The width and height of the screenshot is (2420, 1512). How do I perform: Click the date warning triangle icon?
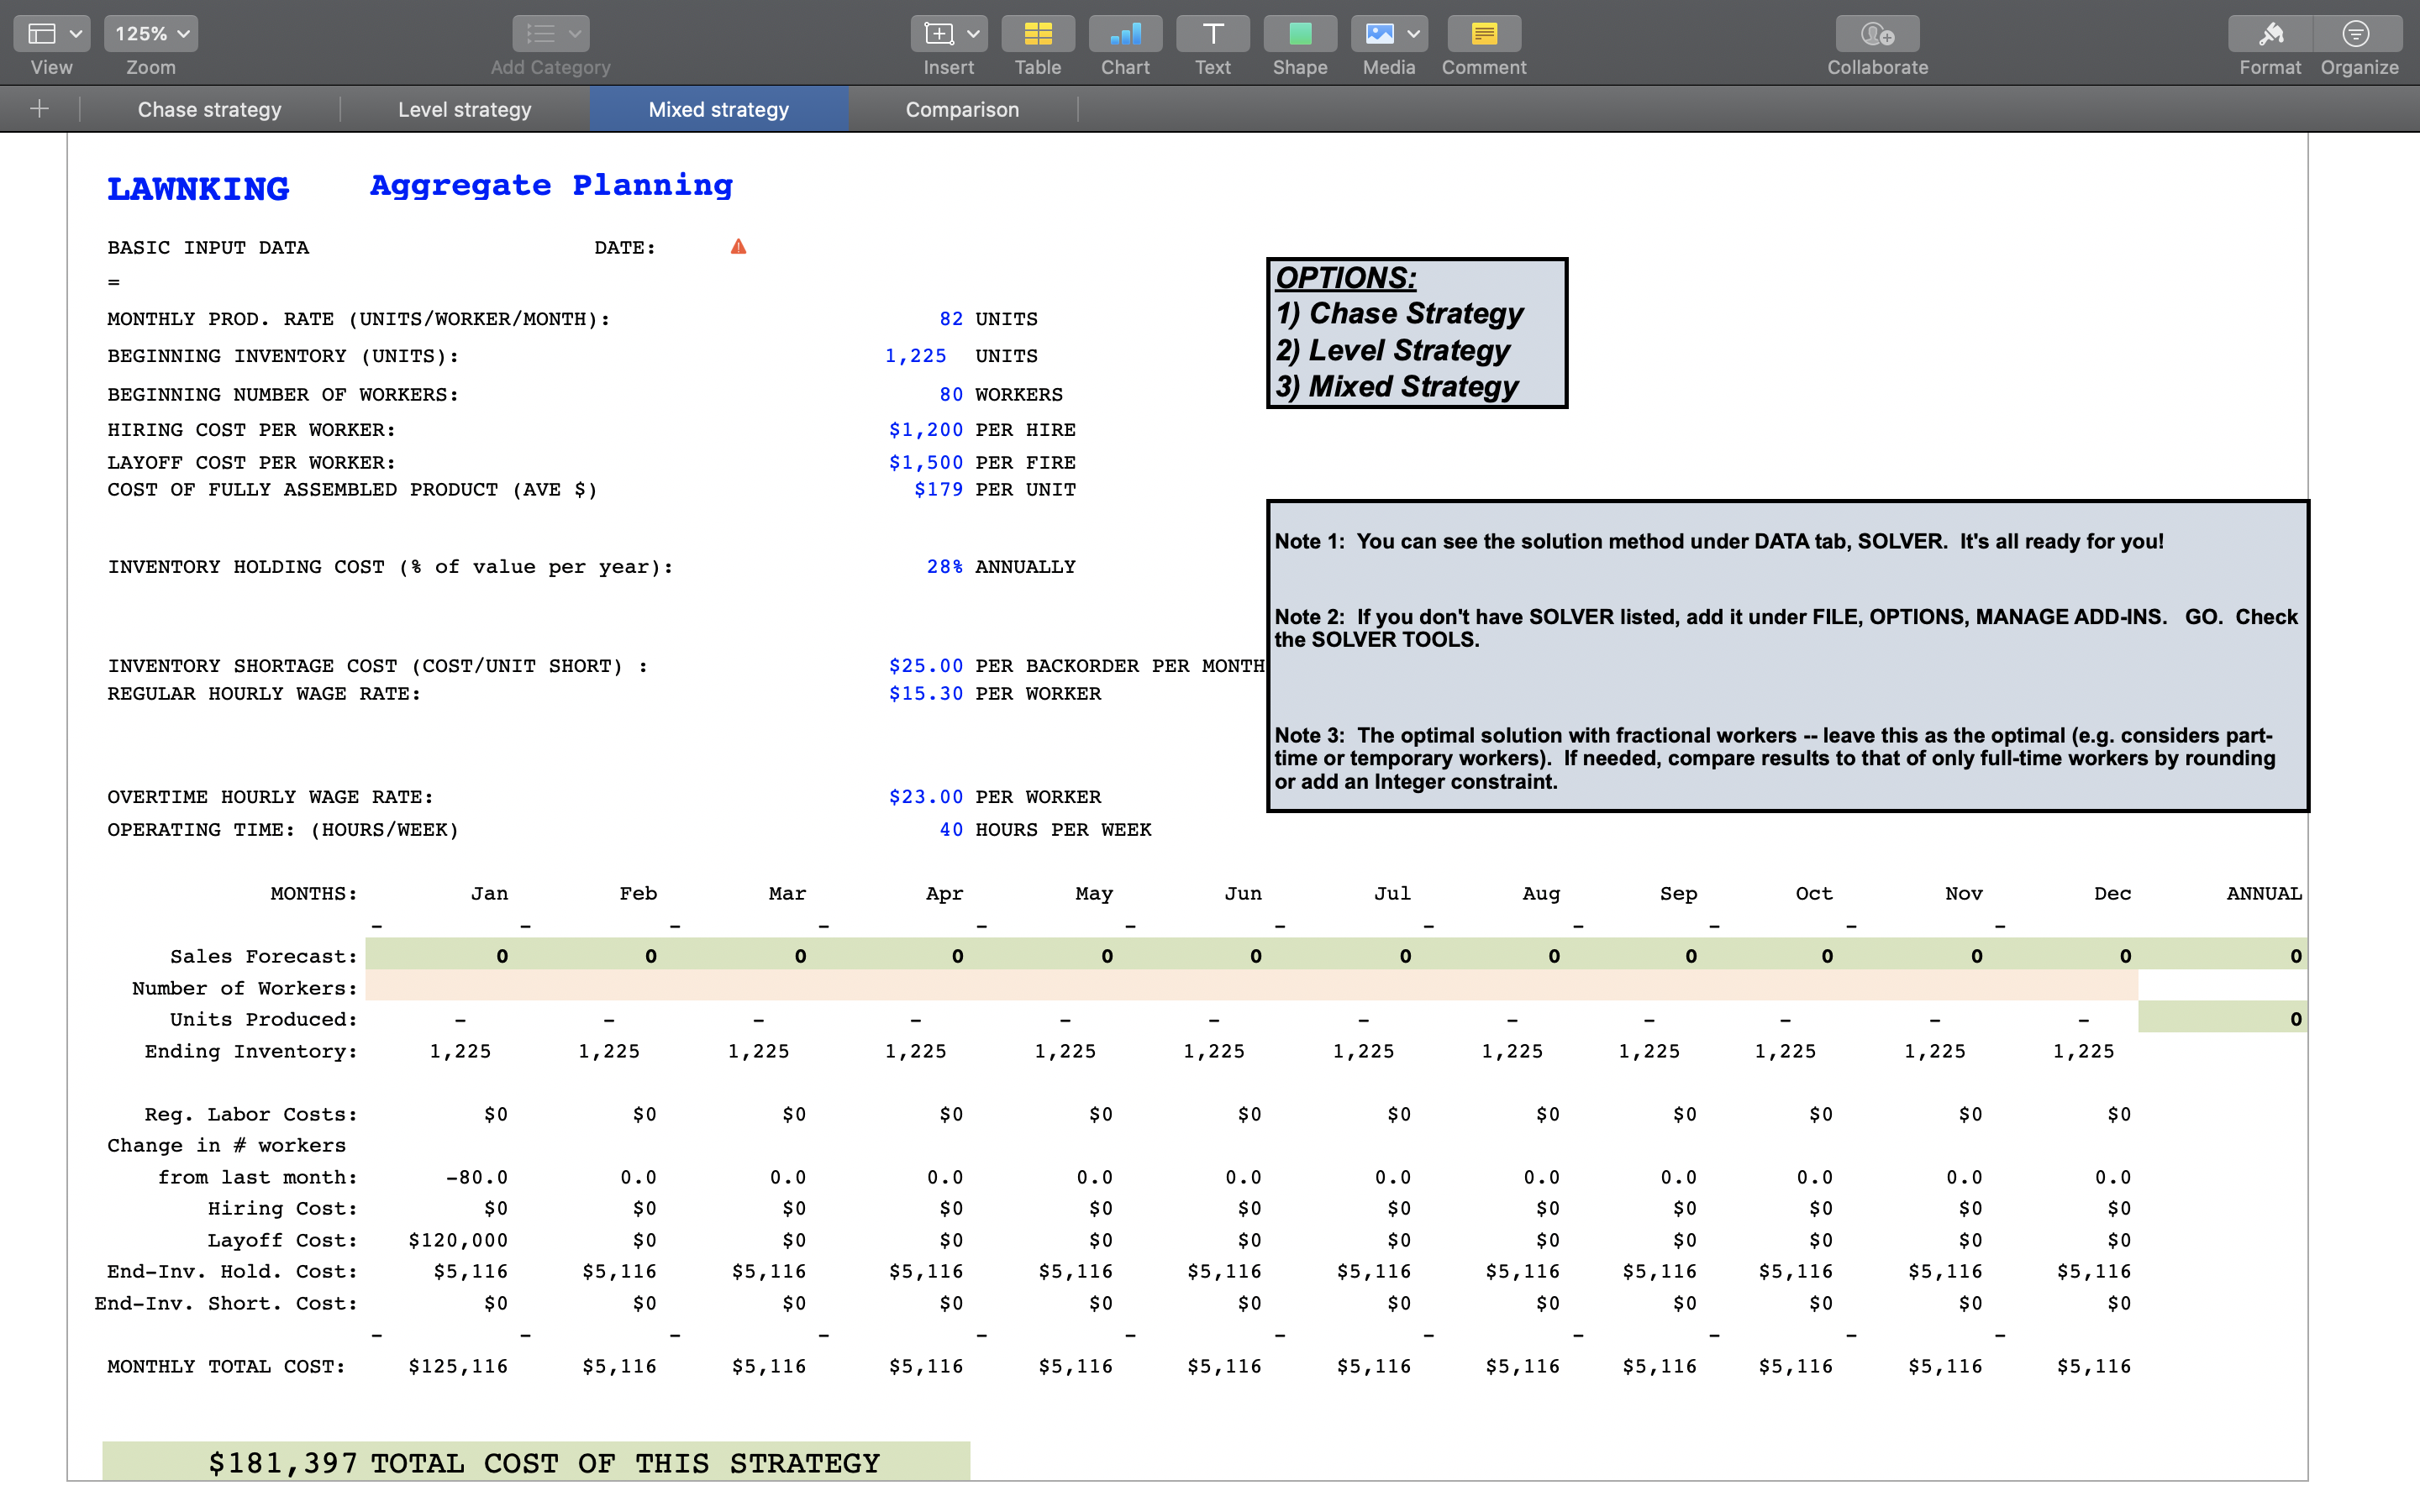tap(738, 247)
